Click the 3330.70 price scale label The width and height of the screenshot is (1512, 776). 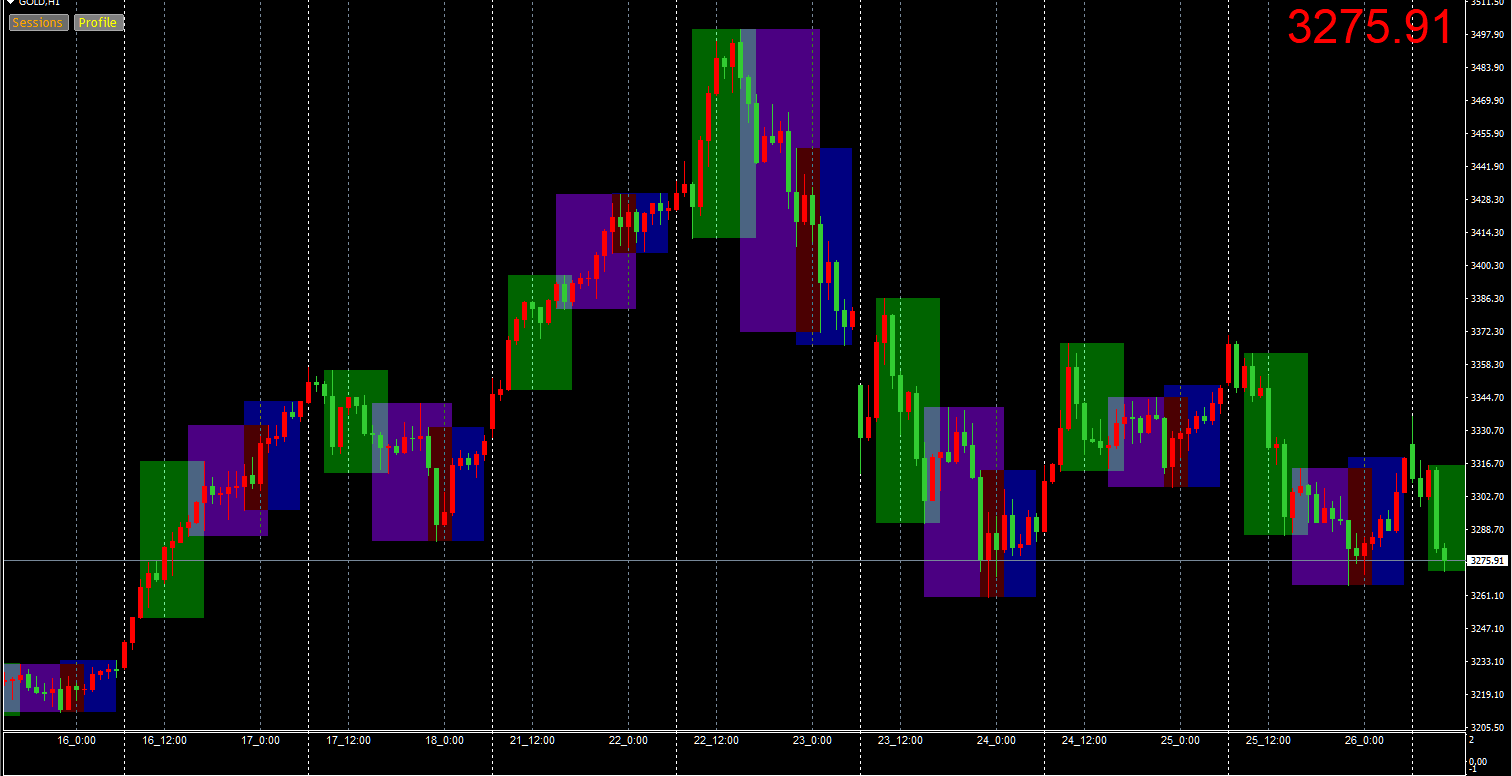tap(1489, 431)
